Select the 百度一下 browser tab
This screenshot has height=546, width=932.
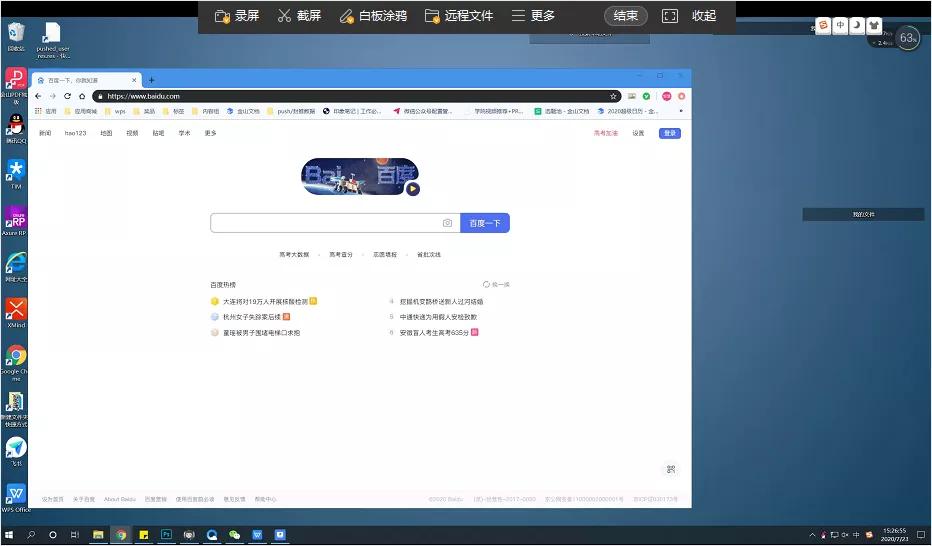point(87,80)
